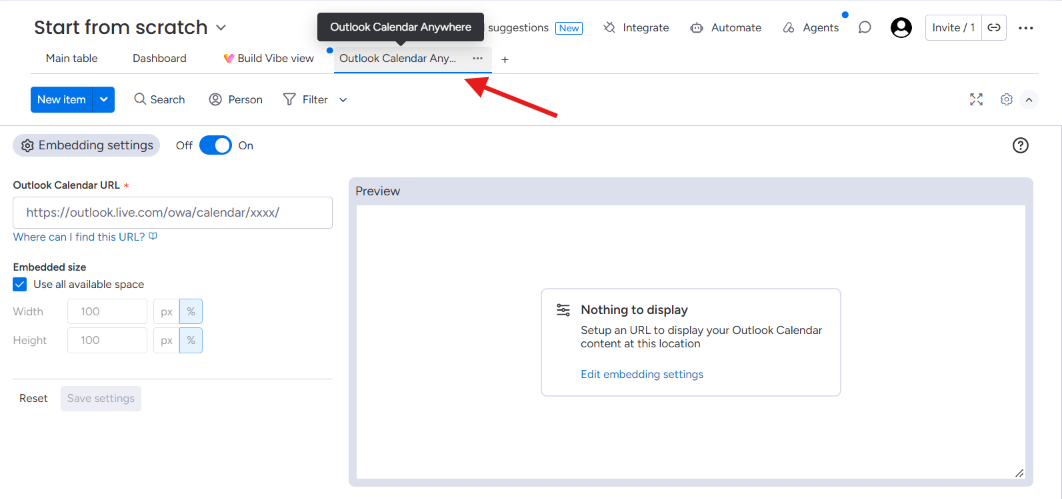Open view settings gear icon
Image resolution: width=1062 pixels, height=499 pixels.
tap(1006, 100)
